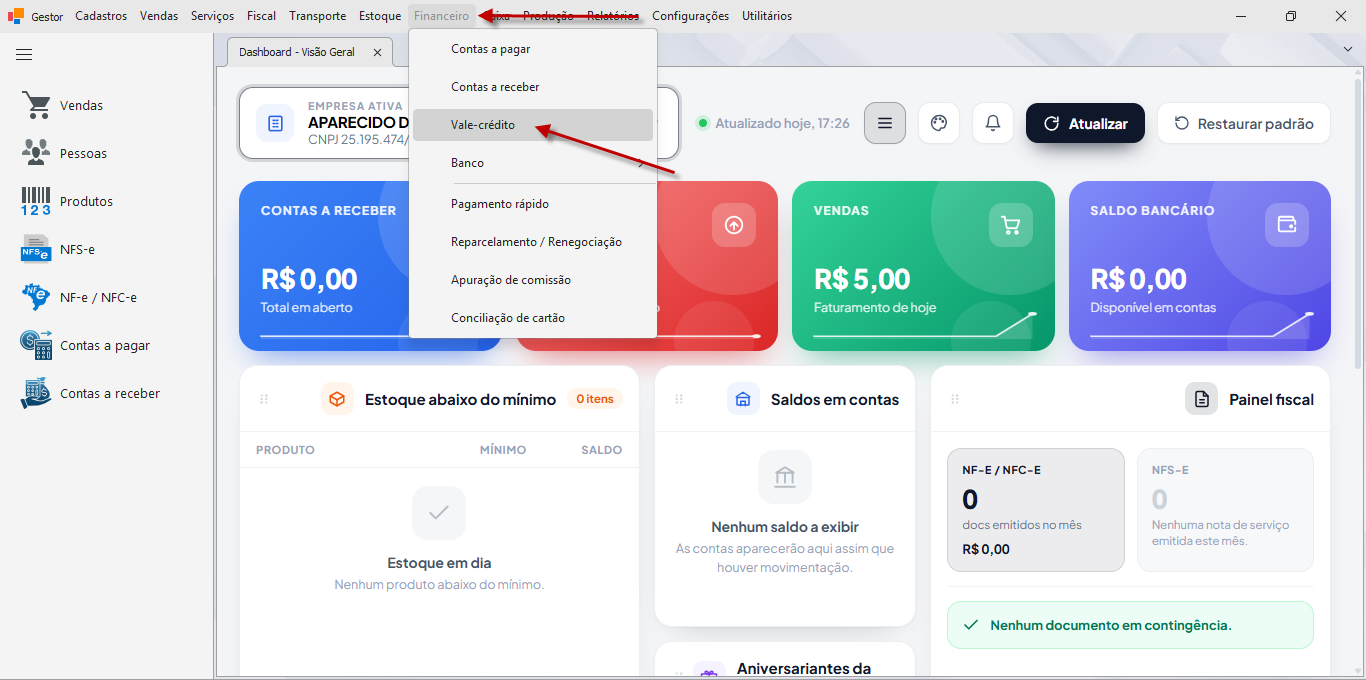
Task: Open NF-e / NFC-e in the sidebar
Action: (x=79, y=297)
